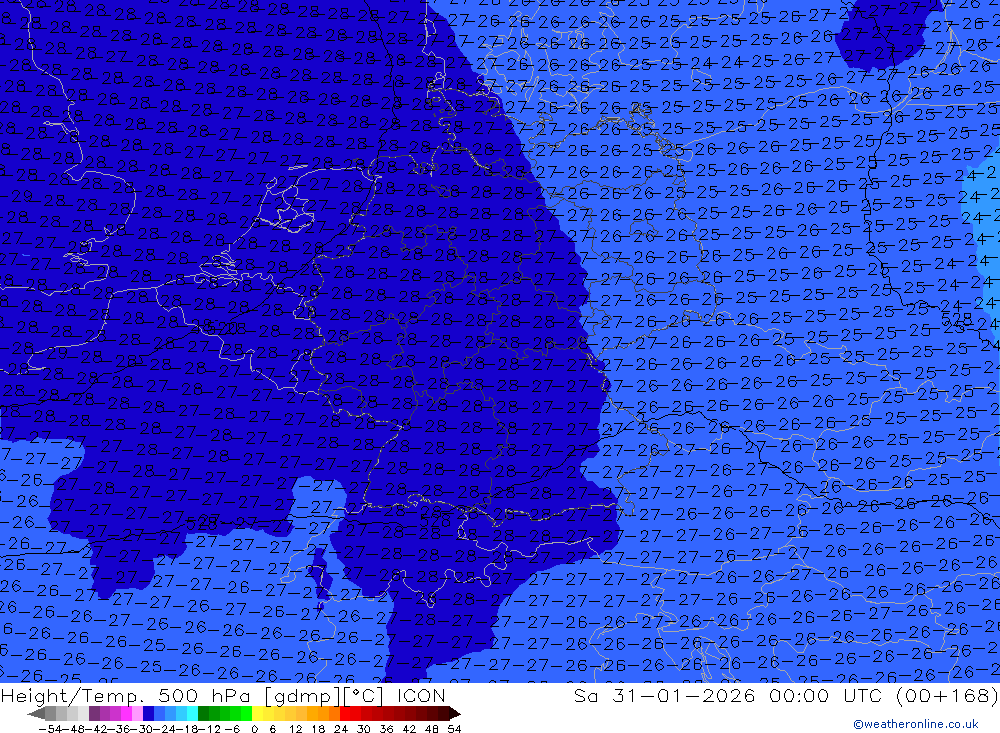
Task: Click the '54' label at the scale's right end
Action: pyautogui.click(x=454, y=729)
